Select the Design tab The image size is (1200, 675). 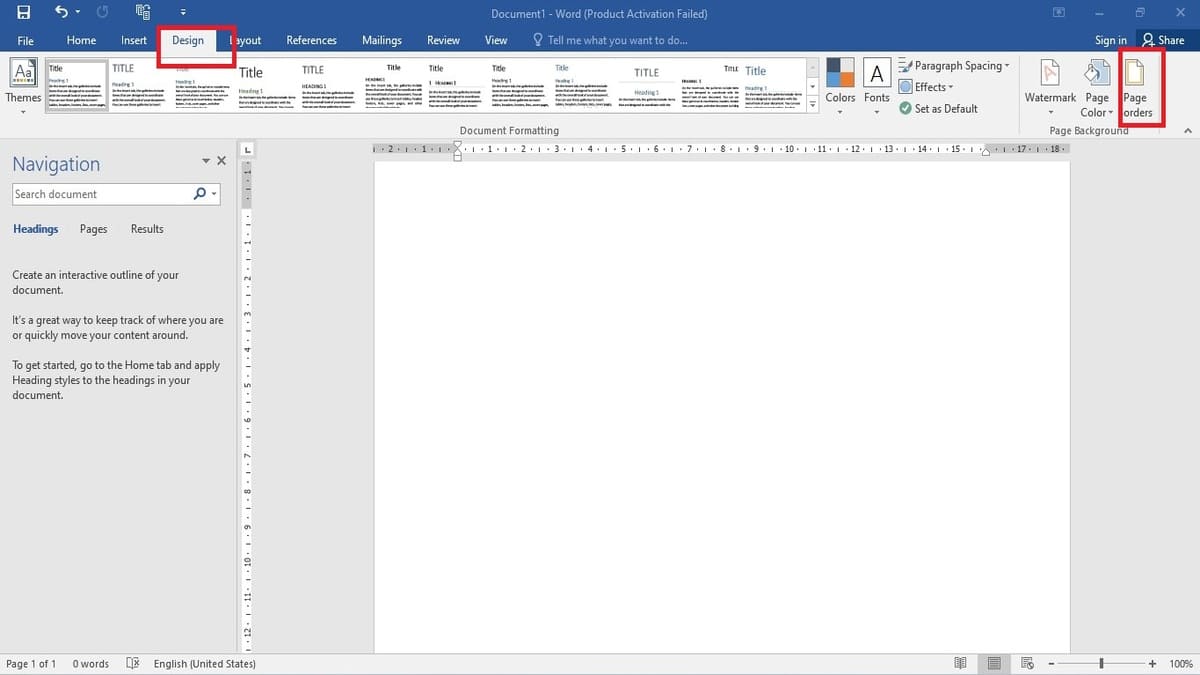click(188, 41)
